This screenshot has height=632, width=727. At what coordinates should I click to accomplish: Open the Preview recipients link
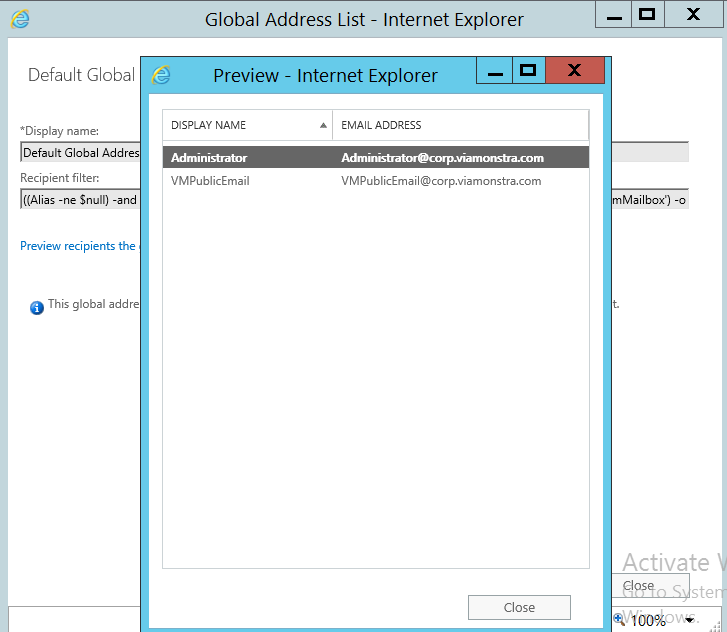[78, 246]
